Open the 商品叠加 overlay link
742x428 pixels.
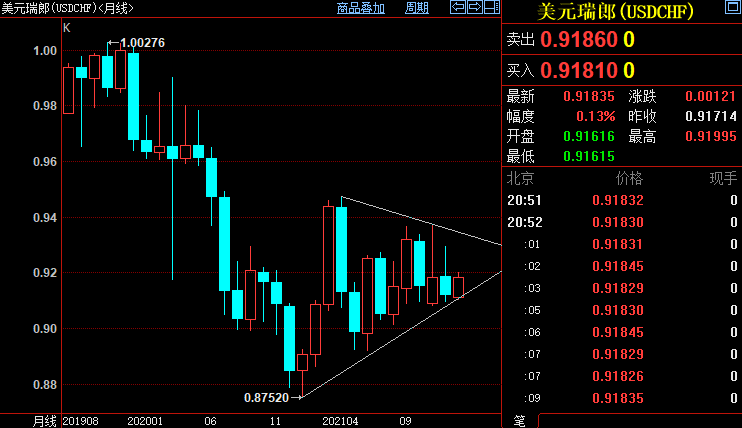(x=361, y=9)
